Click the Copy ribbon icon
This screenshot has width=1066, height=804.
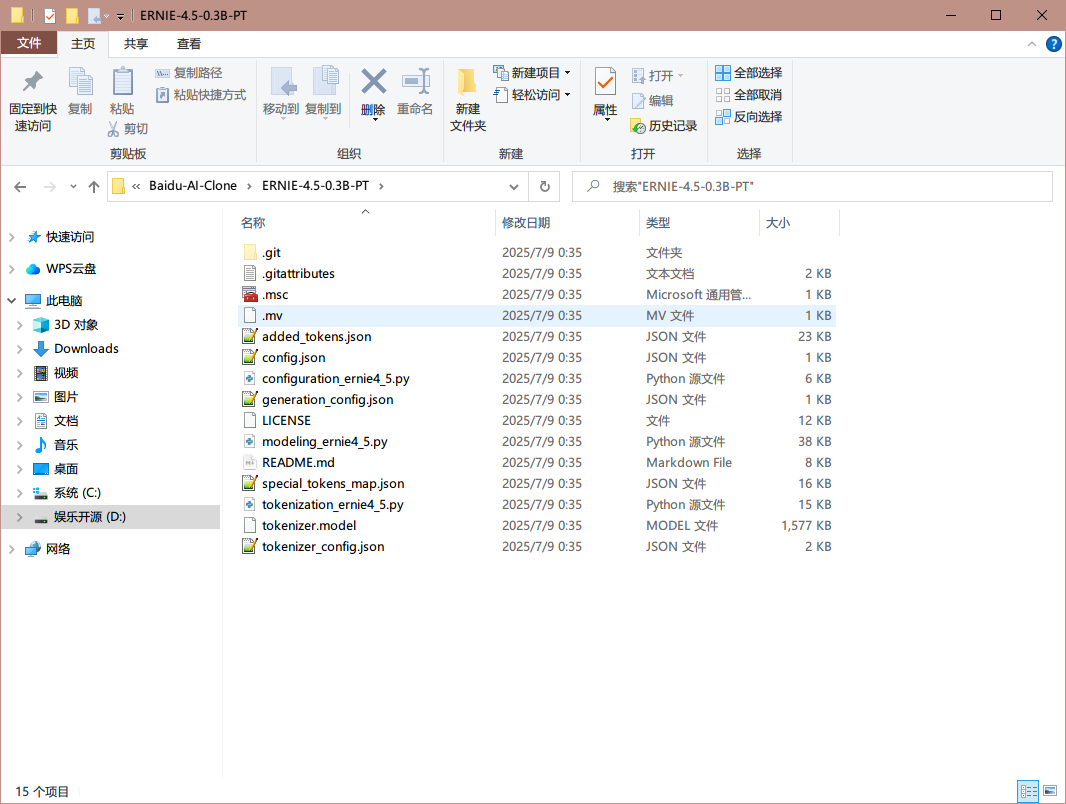pos(80,82)
